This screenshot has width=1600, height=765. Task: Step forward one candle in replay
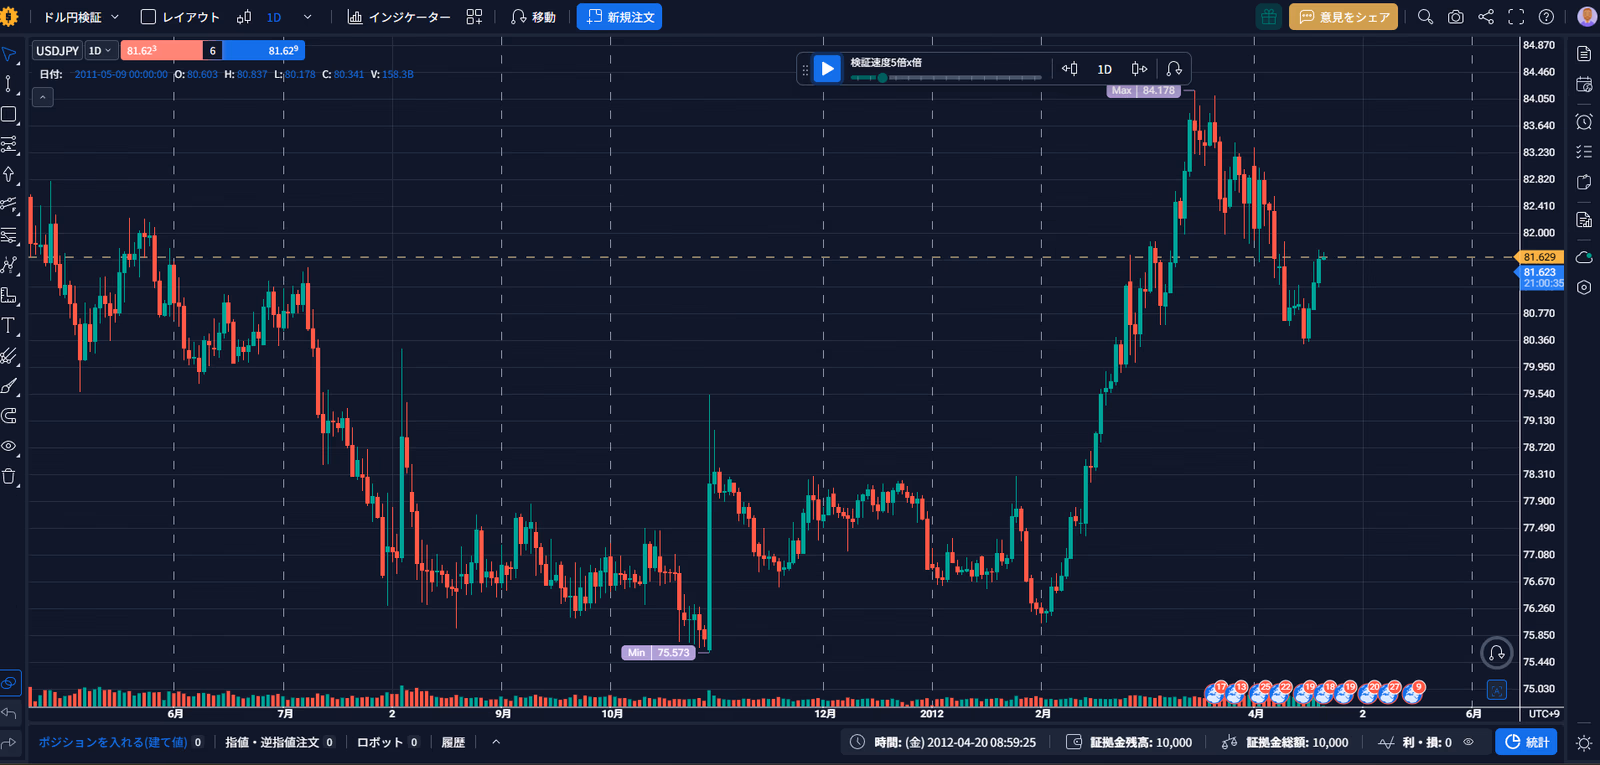[x=1139, y=69]
